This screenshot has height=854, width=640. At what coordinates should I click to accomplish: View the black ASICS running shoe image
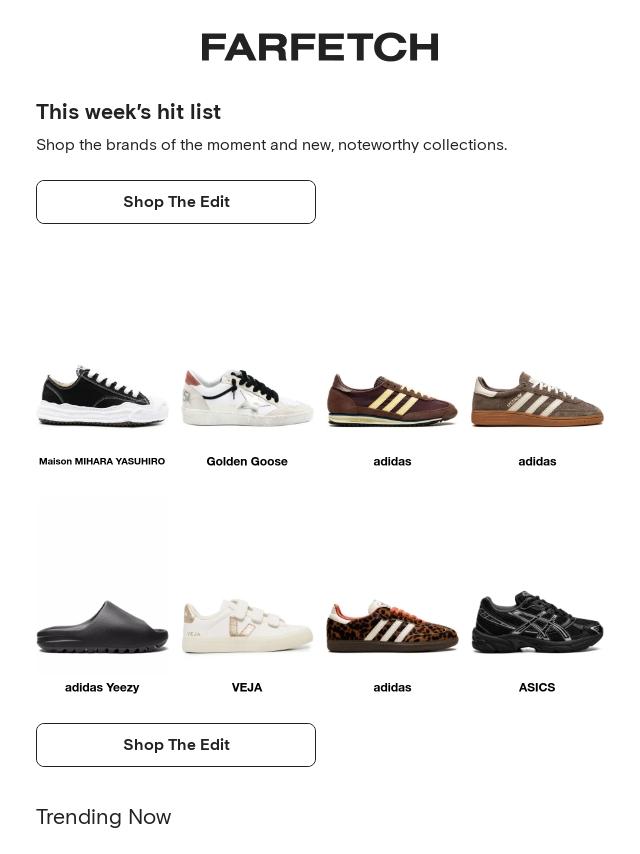tap(537, 622)
